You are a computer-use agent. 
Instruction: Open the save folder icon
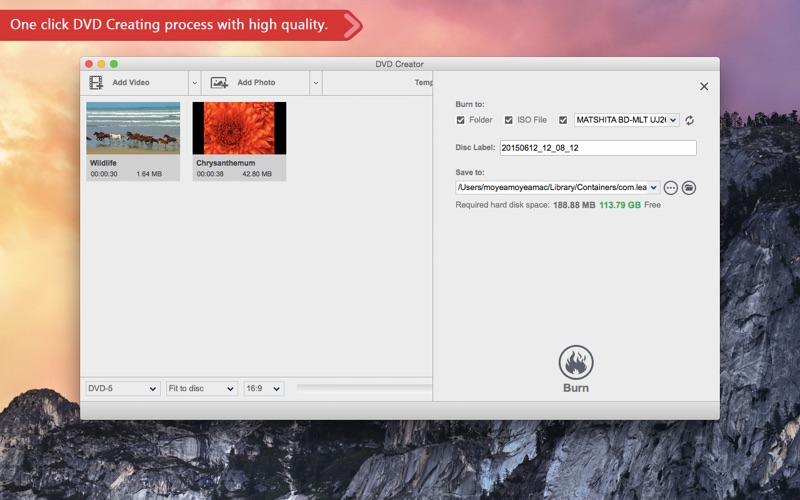(x=689, y=188)
